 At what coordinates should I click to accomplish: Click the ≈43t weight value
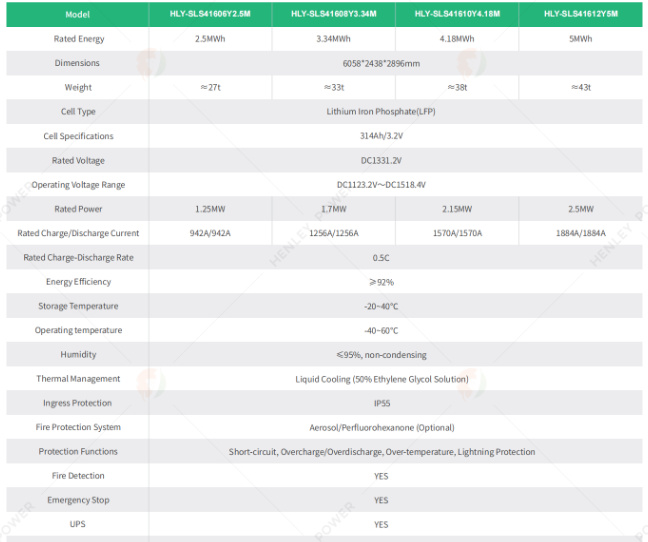point(581,88)
